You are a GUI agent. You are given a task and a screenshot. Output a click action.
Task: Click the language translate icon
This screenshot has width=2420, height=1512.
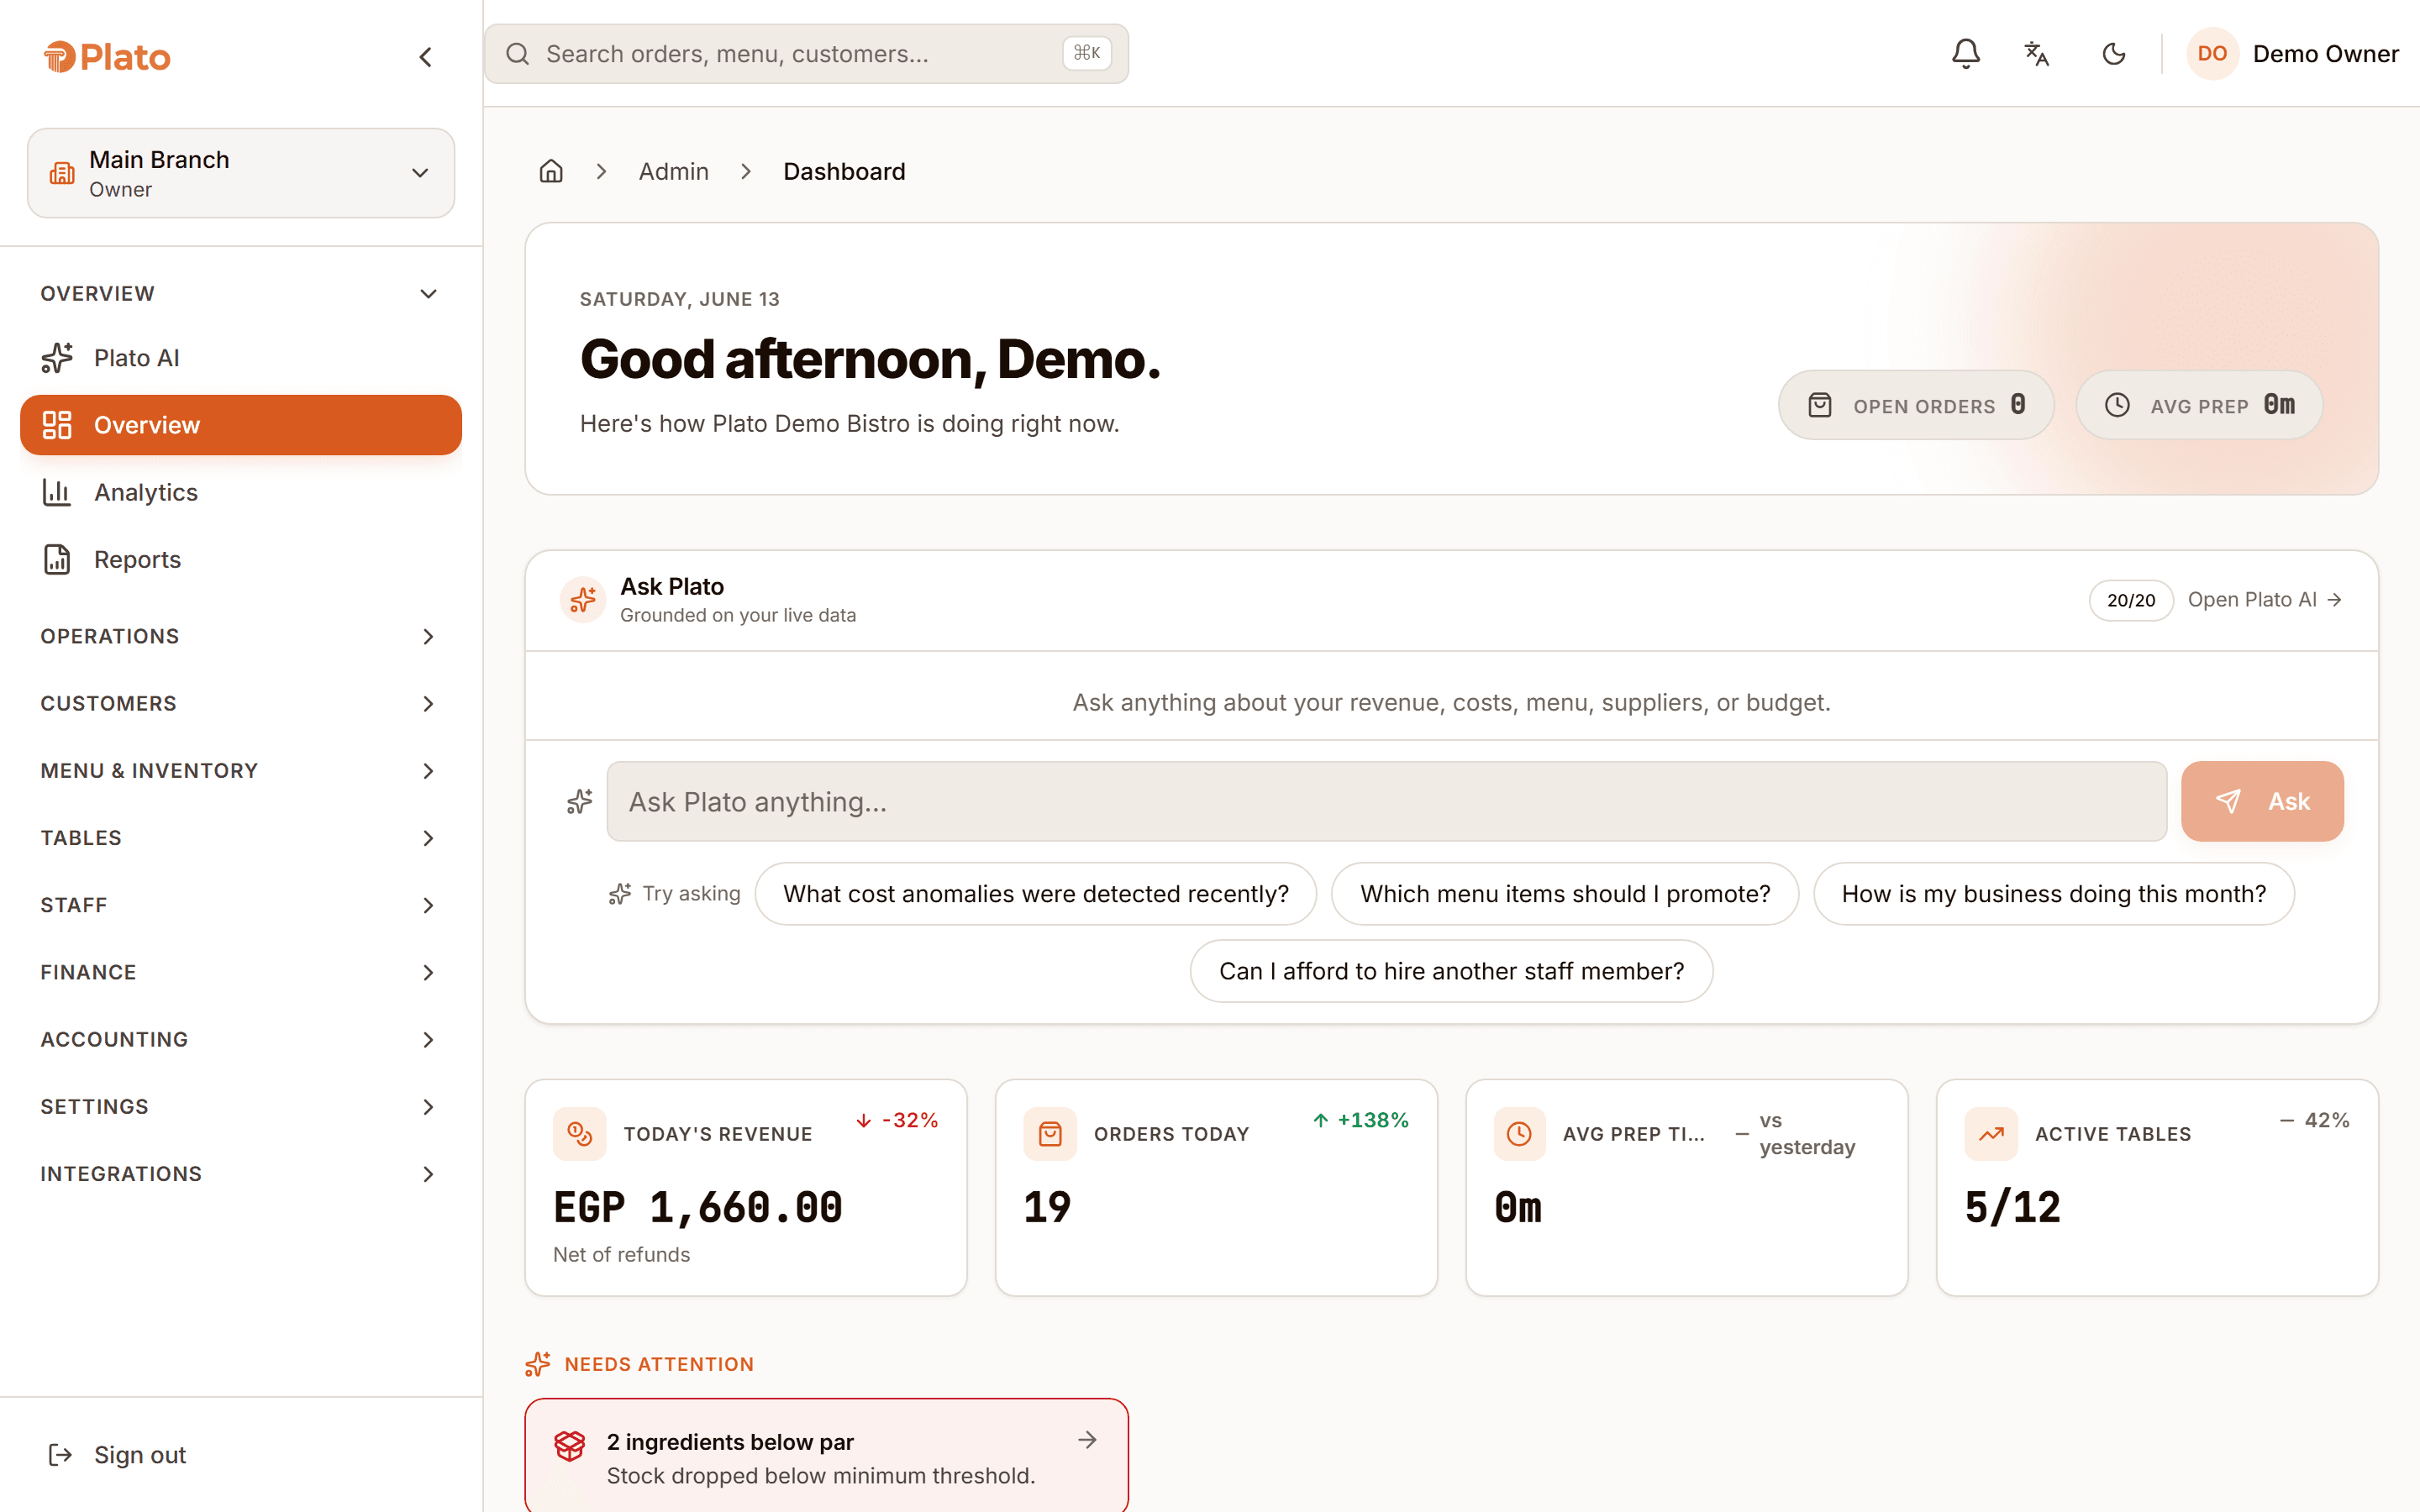[2037, 54]
